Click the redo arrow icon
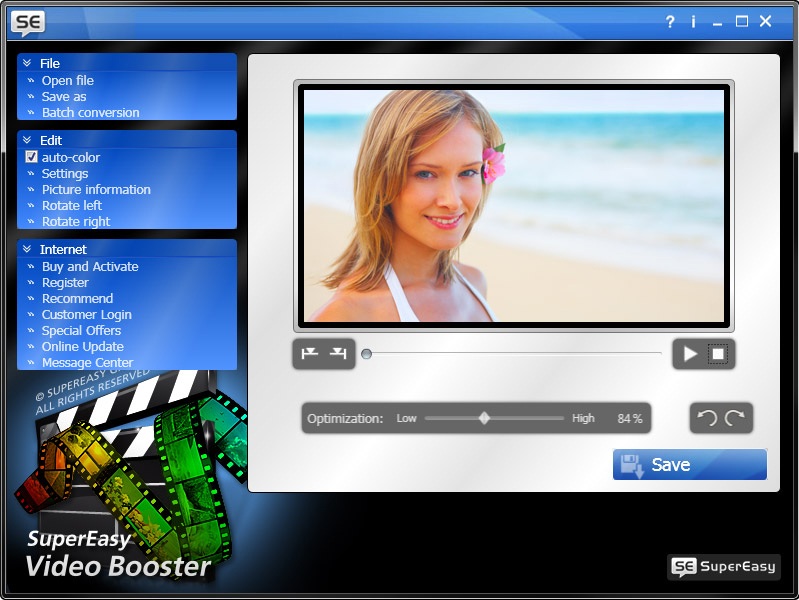This screenshot has width=799, height=600. pos(735,418)
